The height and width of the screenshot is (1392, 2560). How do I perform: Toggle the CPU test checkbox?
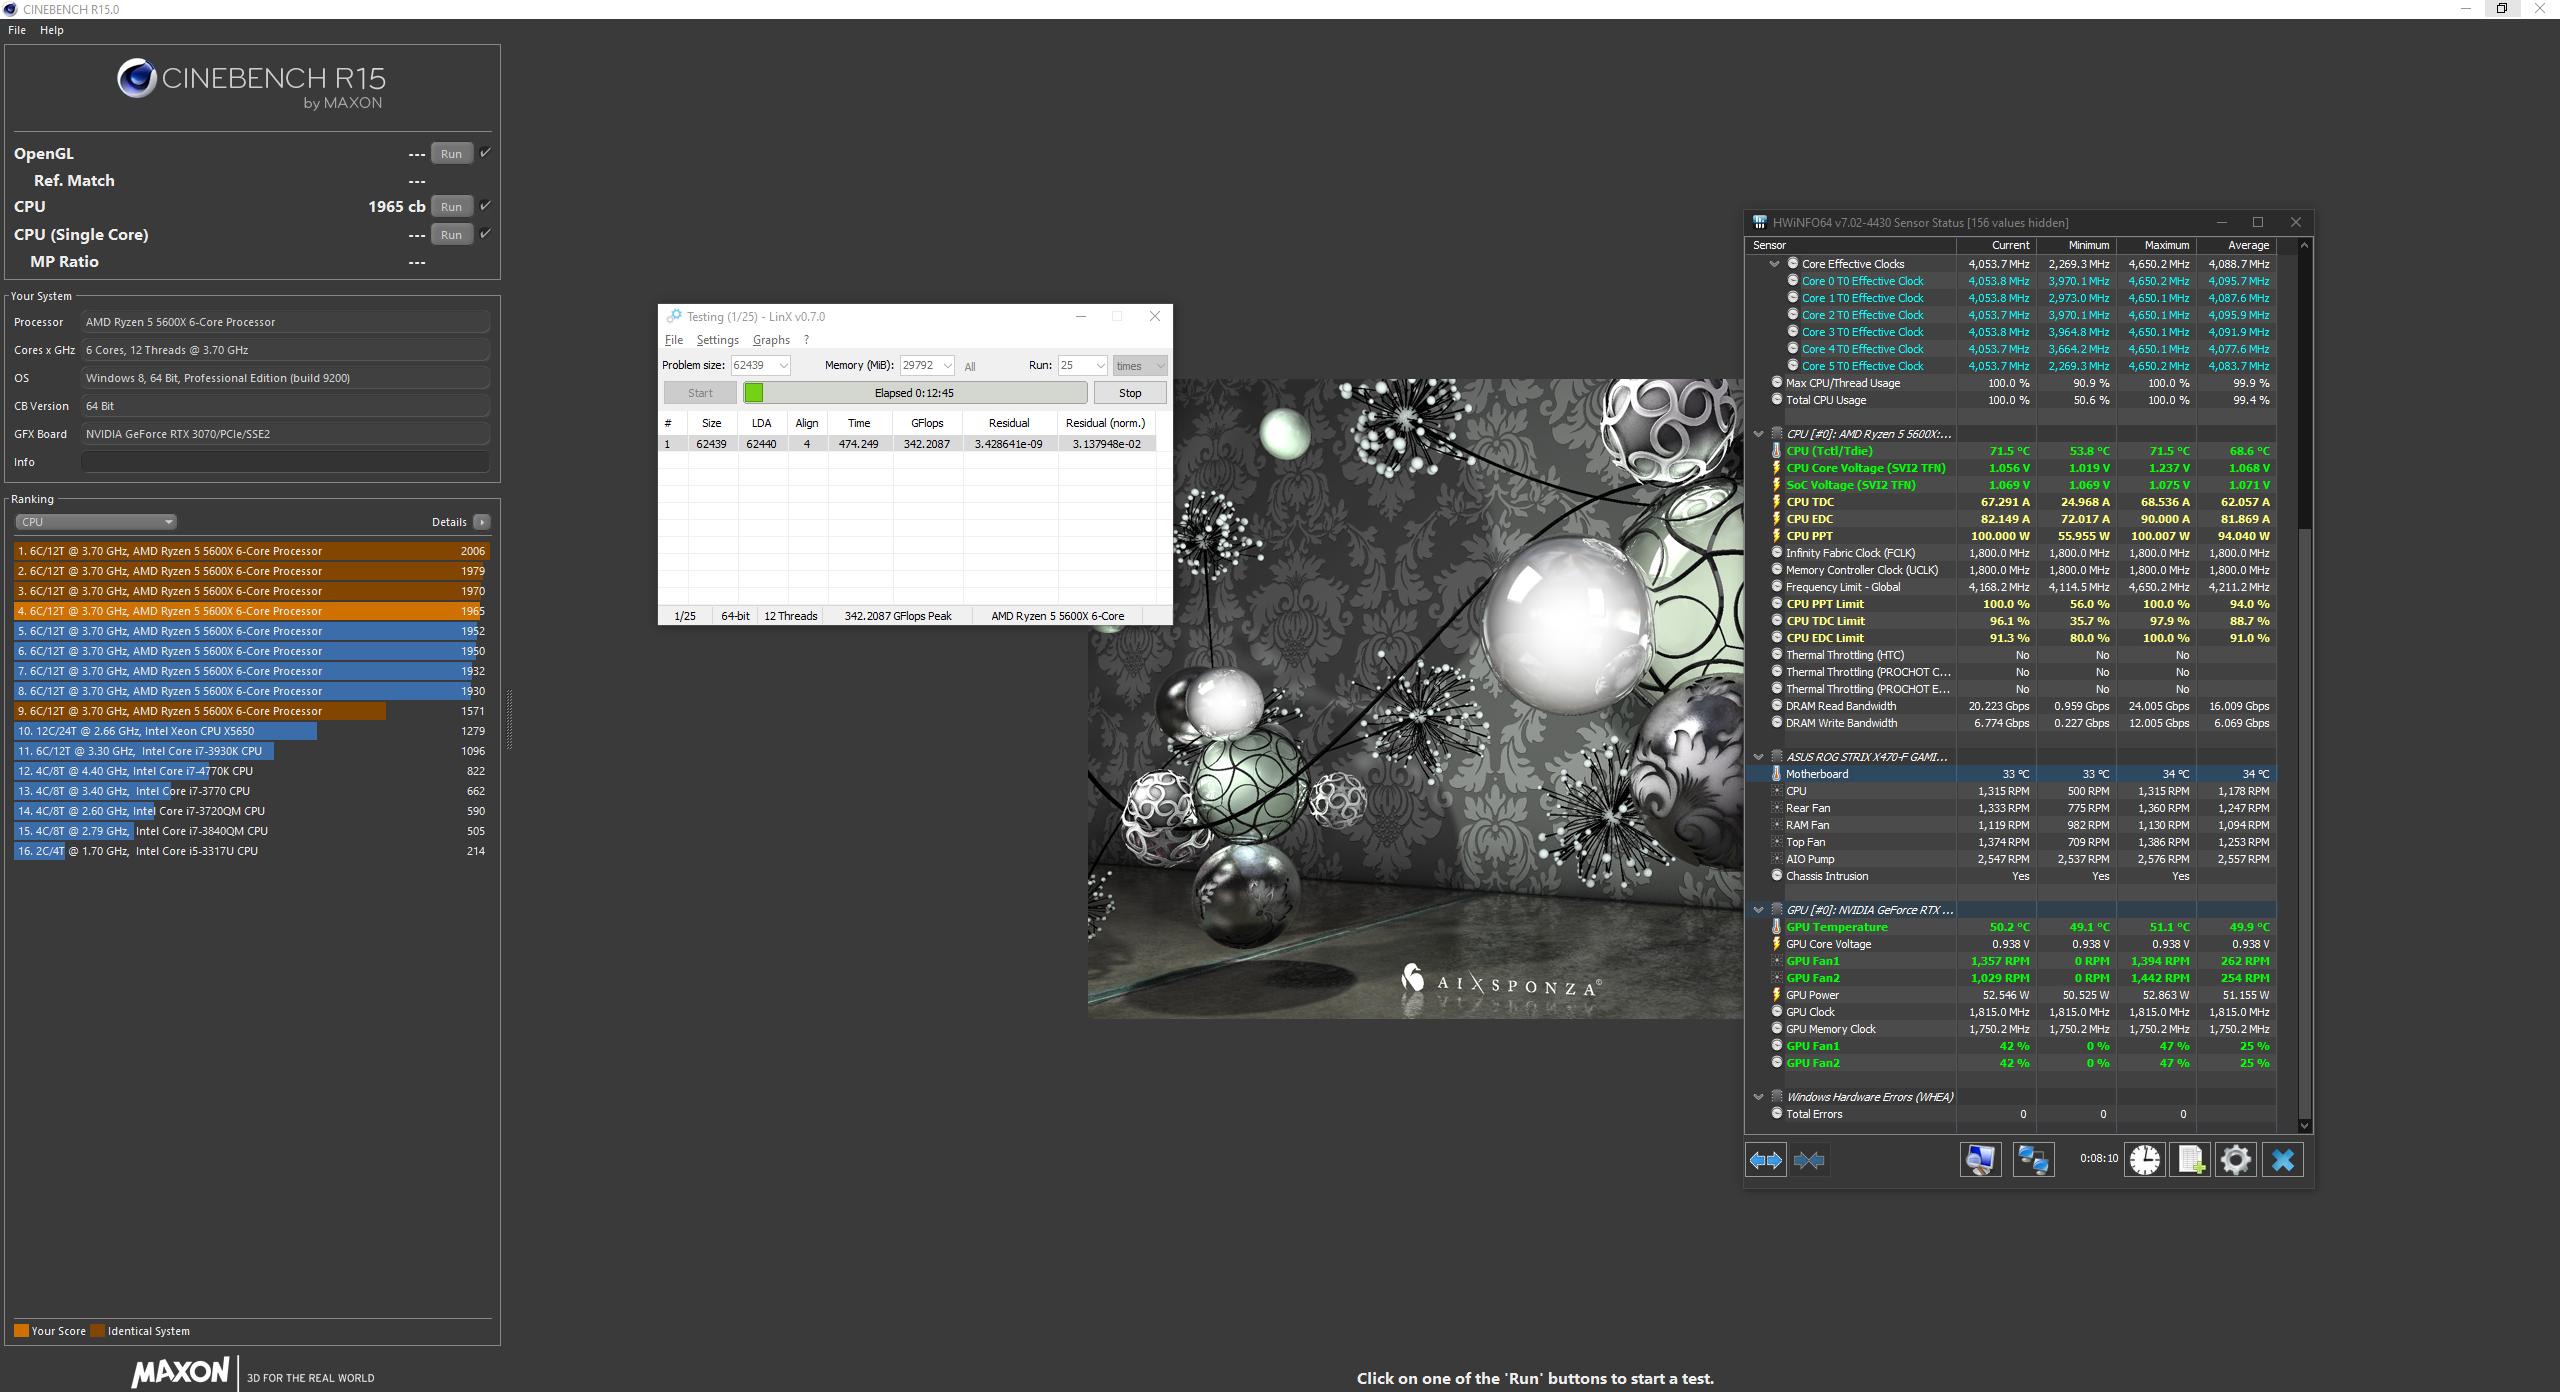[485, 206]
